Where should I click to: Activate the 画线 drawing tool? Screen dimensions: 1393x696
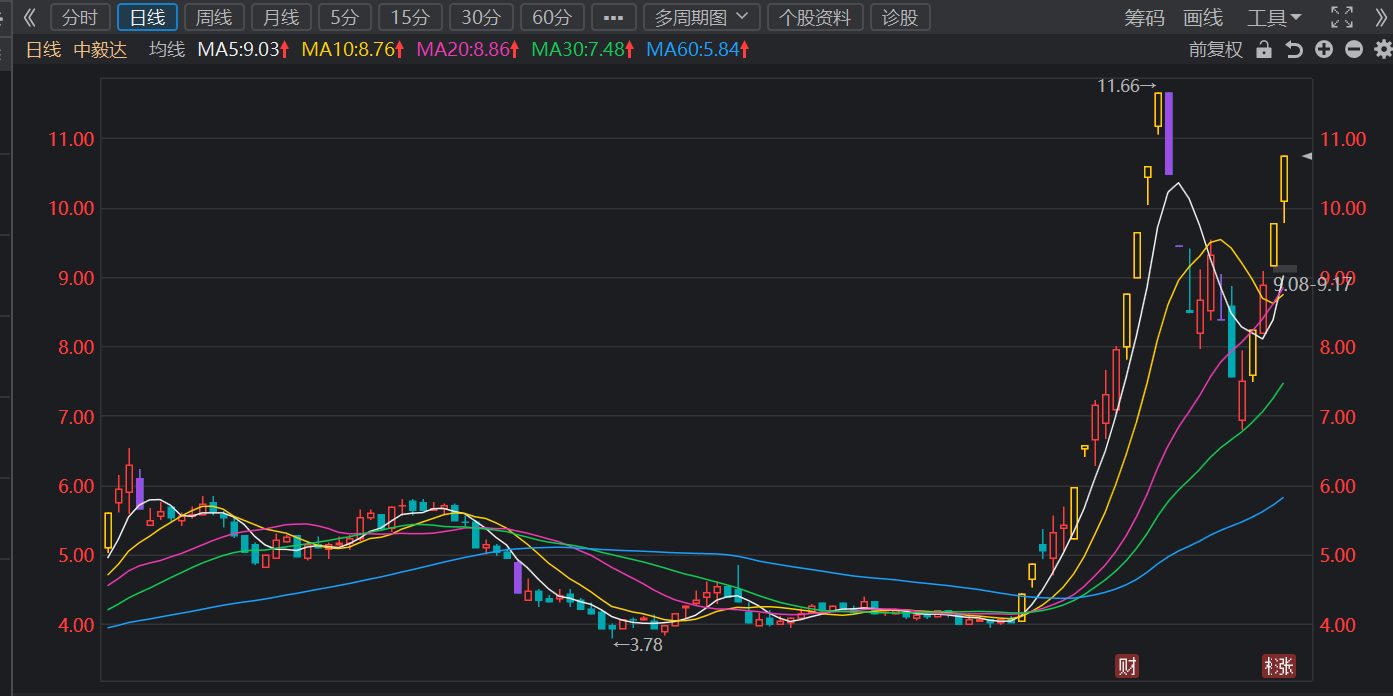(1203, 17)
